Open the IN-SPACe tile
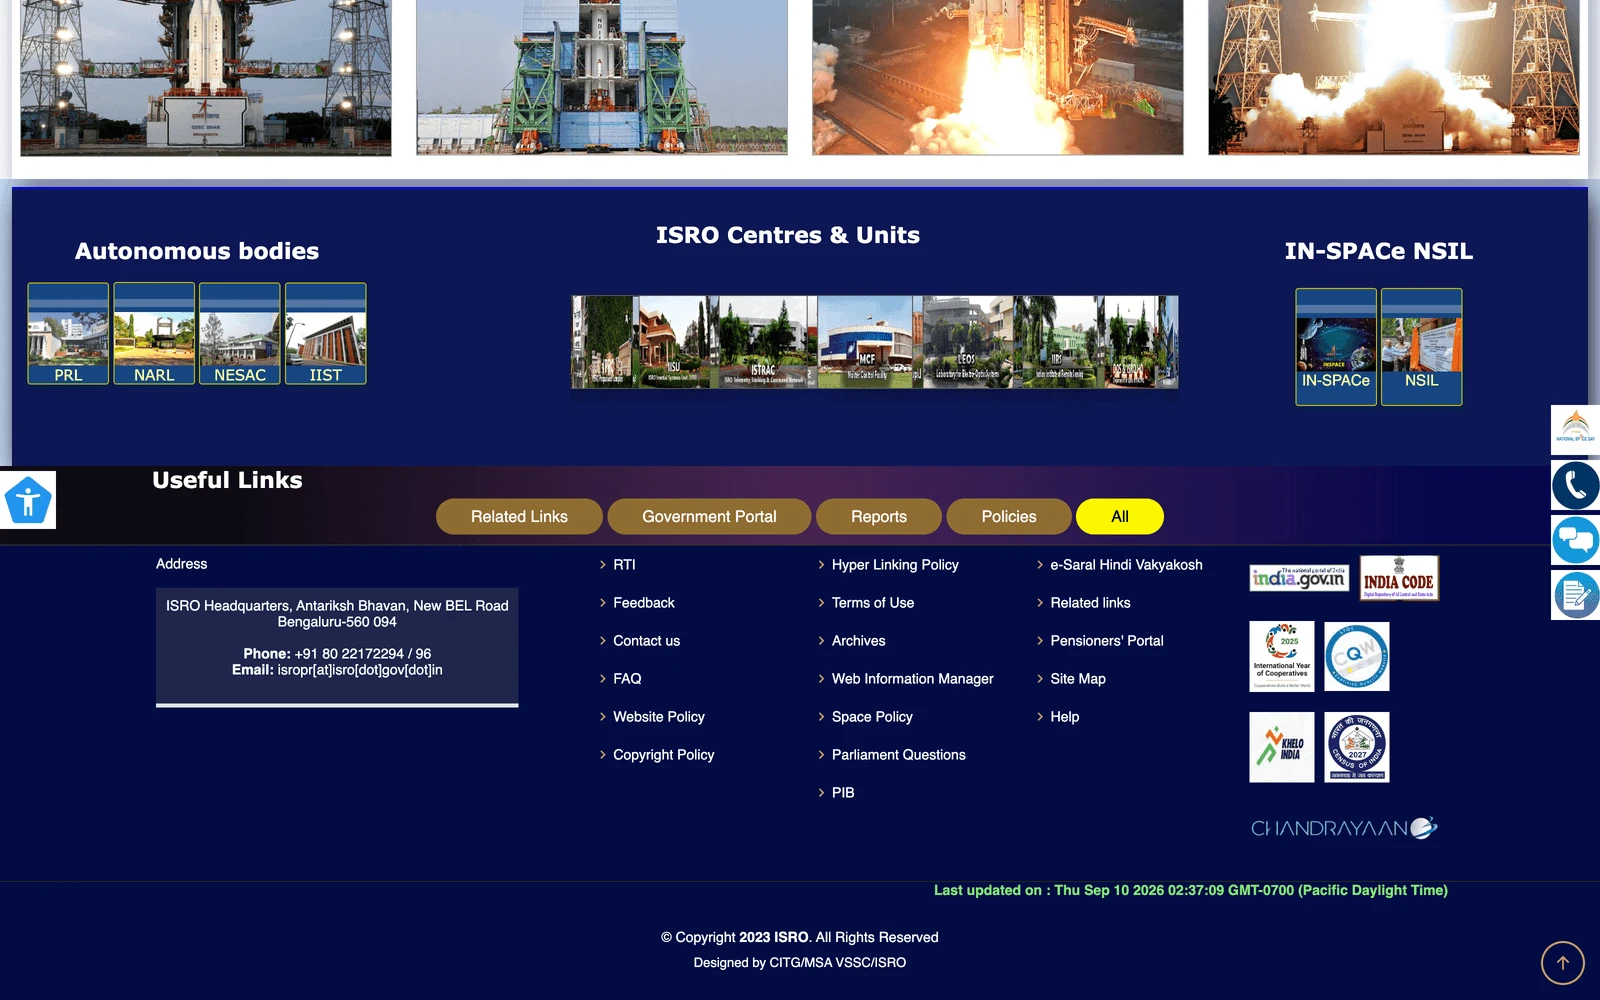 click(1336, 347)
